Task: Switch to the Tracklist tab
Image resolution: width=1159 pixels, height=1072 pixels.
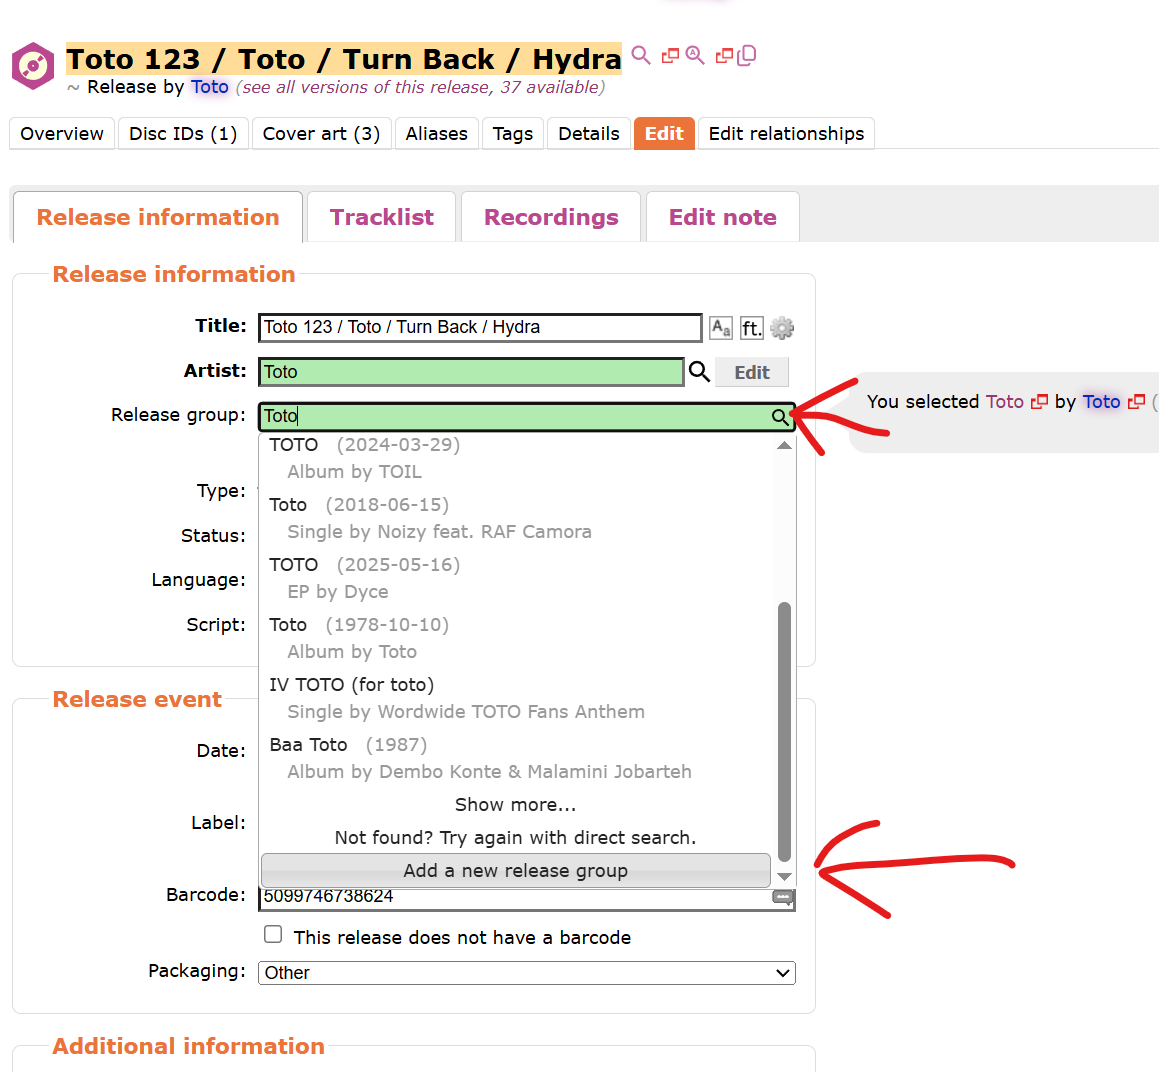Action: pos(381,217)
